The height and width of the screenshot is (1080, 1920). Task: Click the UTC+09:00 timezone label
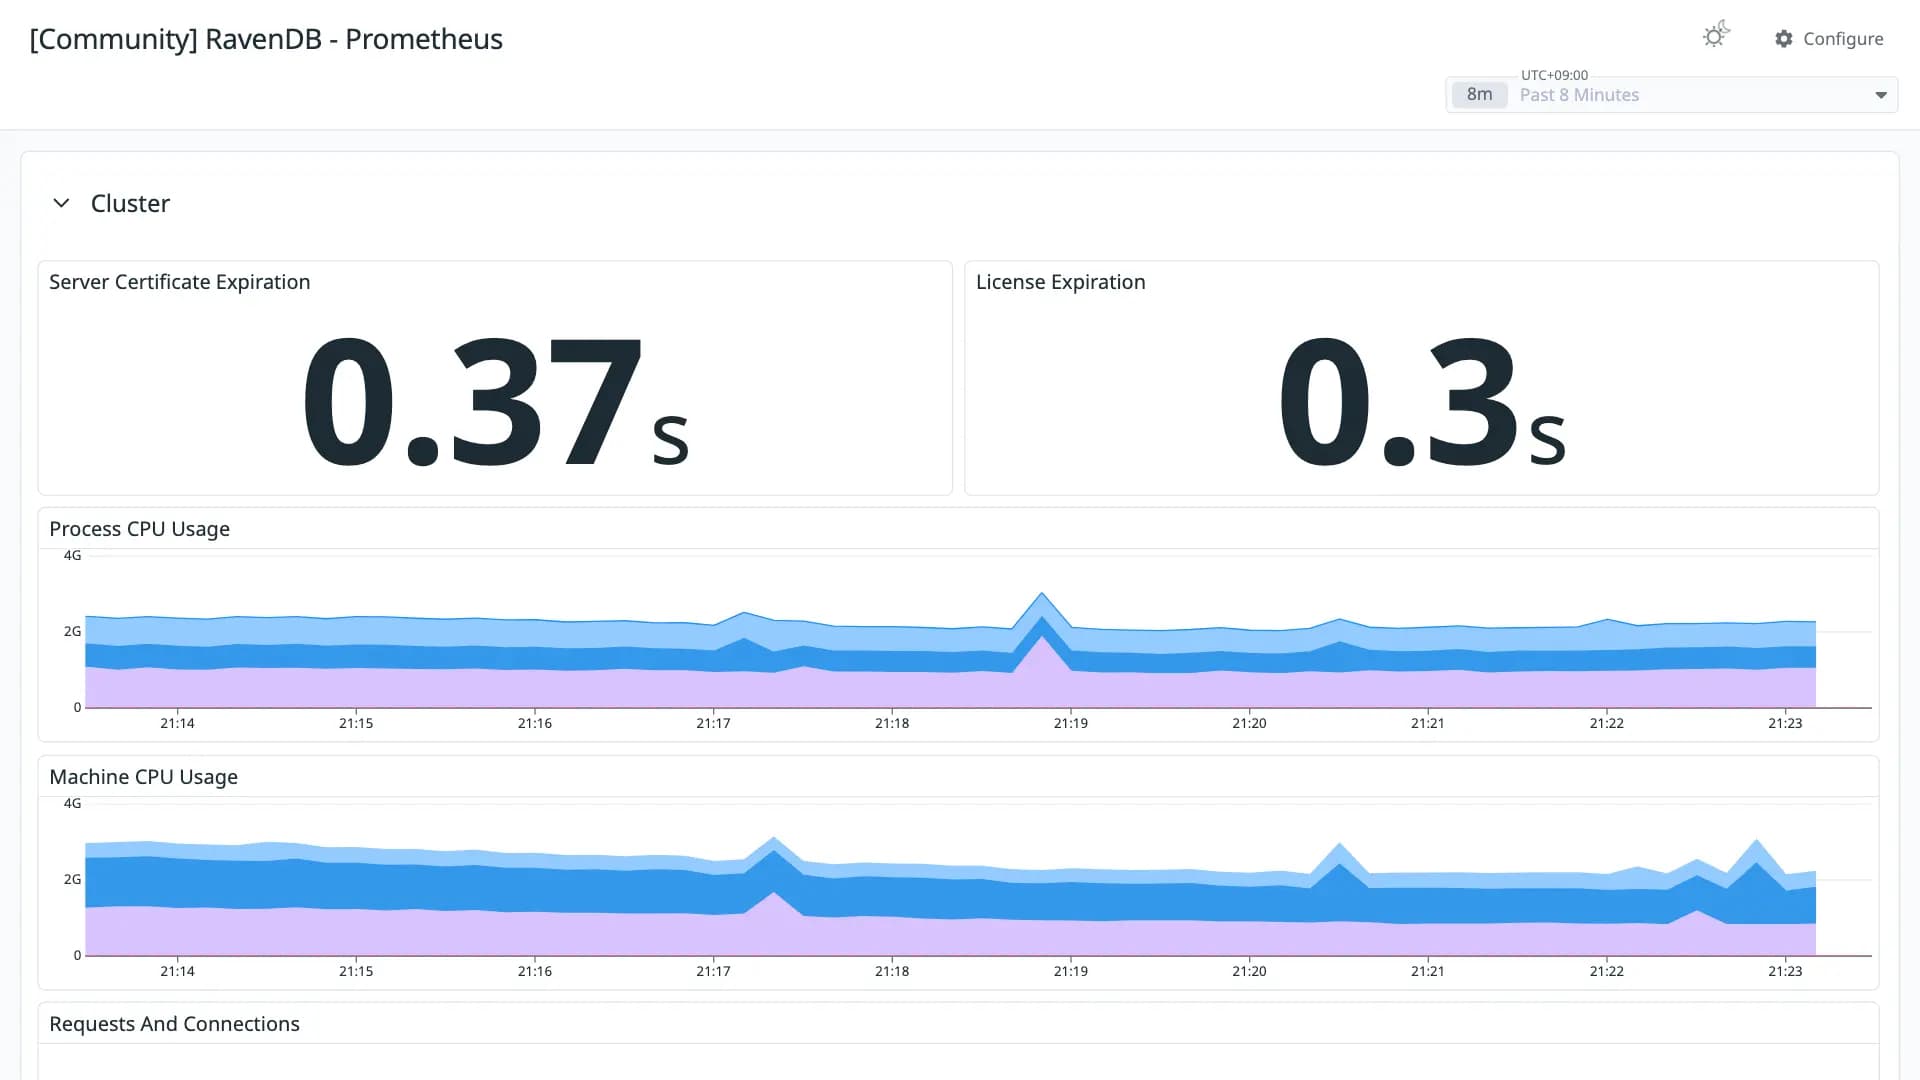pyautogui.click(x=1554, y=75)
